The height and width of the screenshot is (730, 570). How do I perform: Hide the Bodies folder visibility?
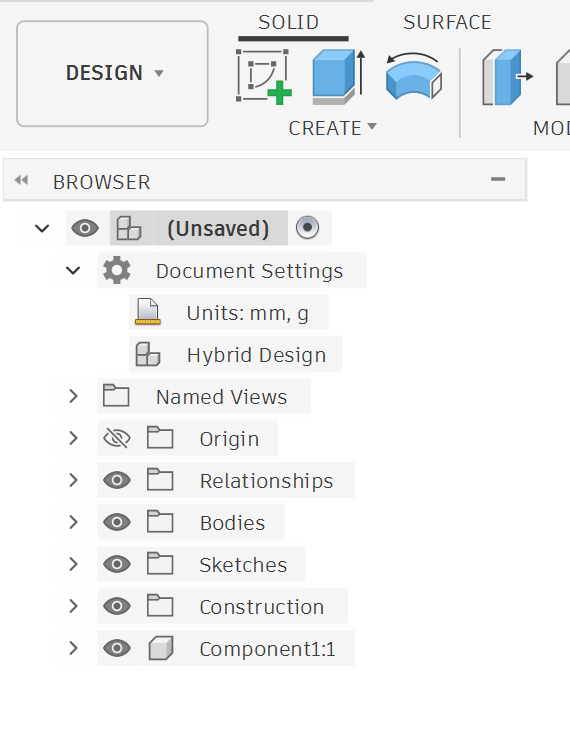(x=116, y=522)
